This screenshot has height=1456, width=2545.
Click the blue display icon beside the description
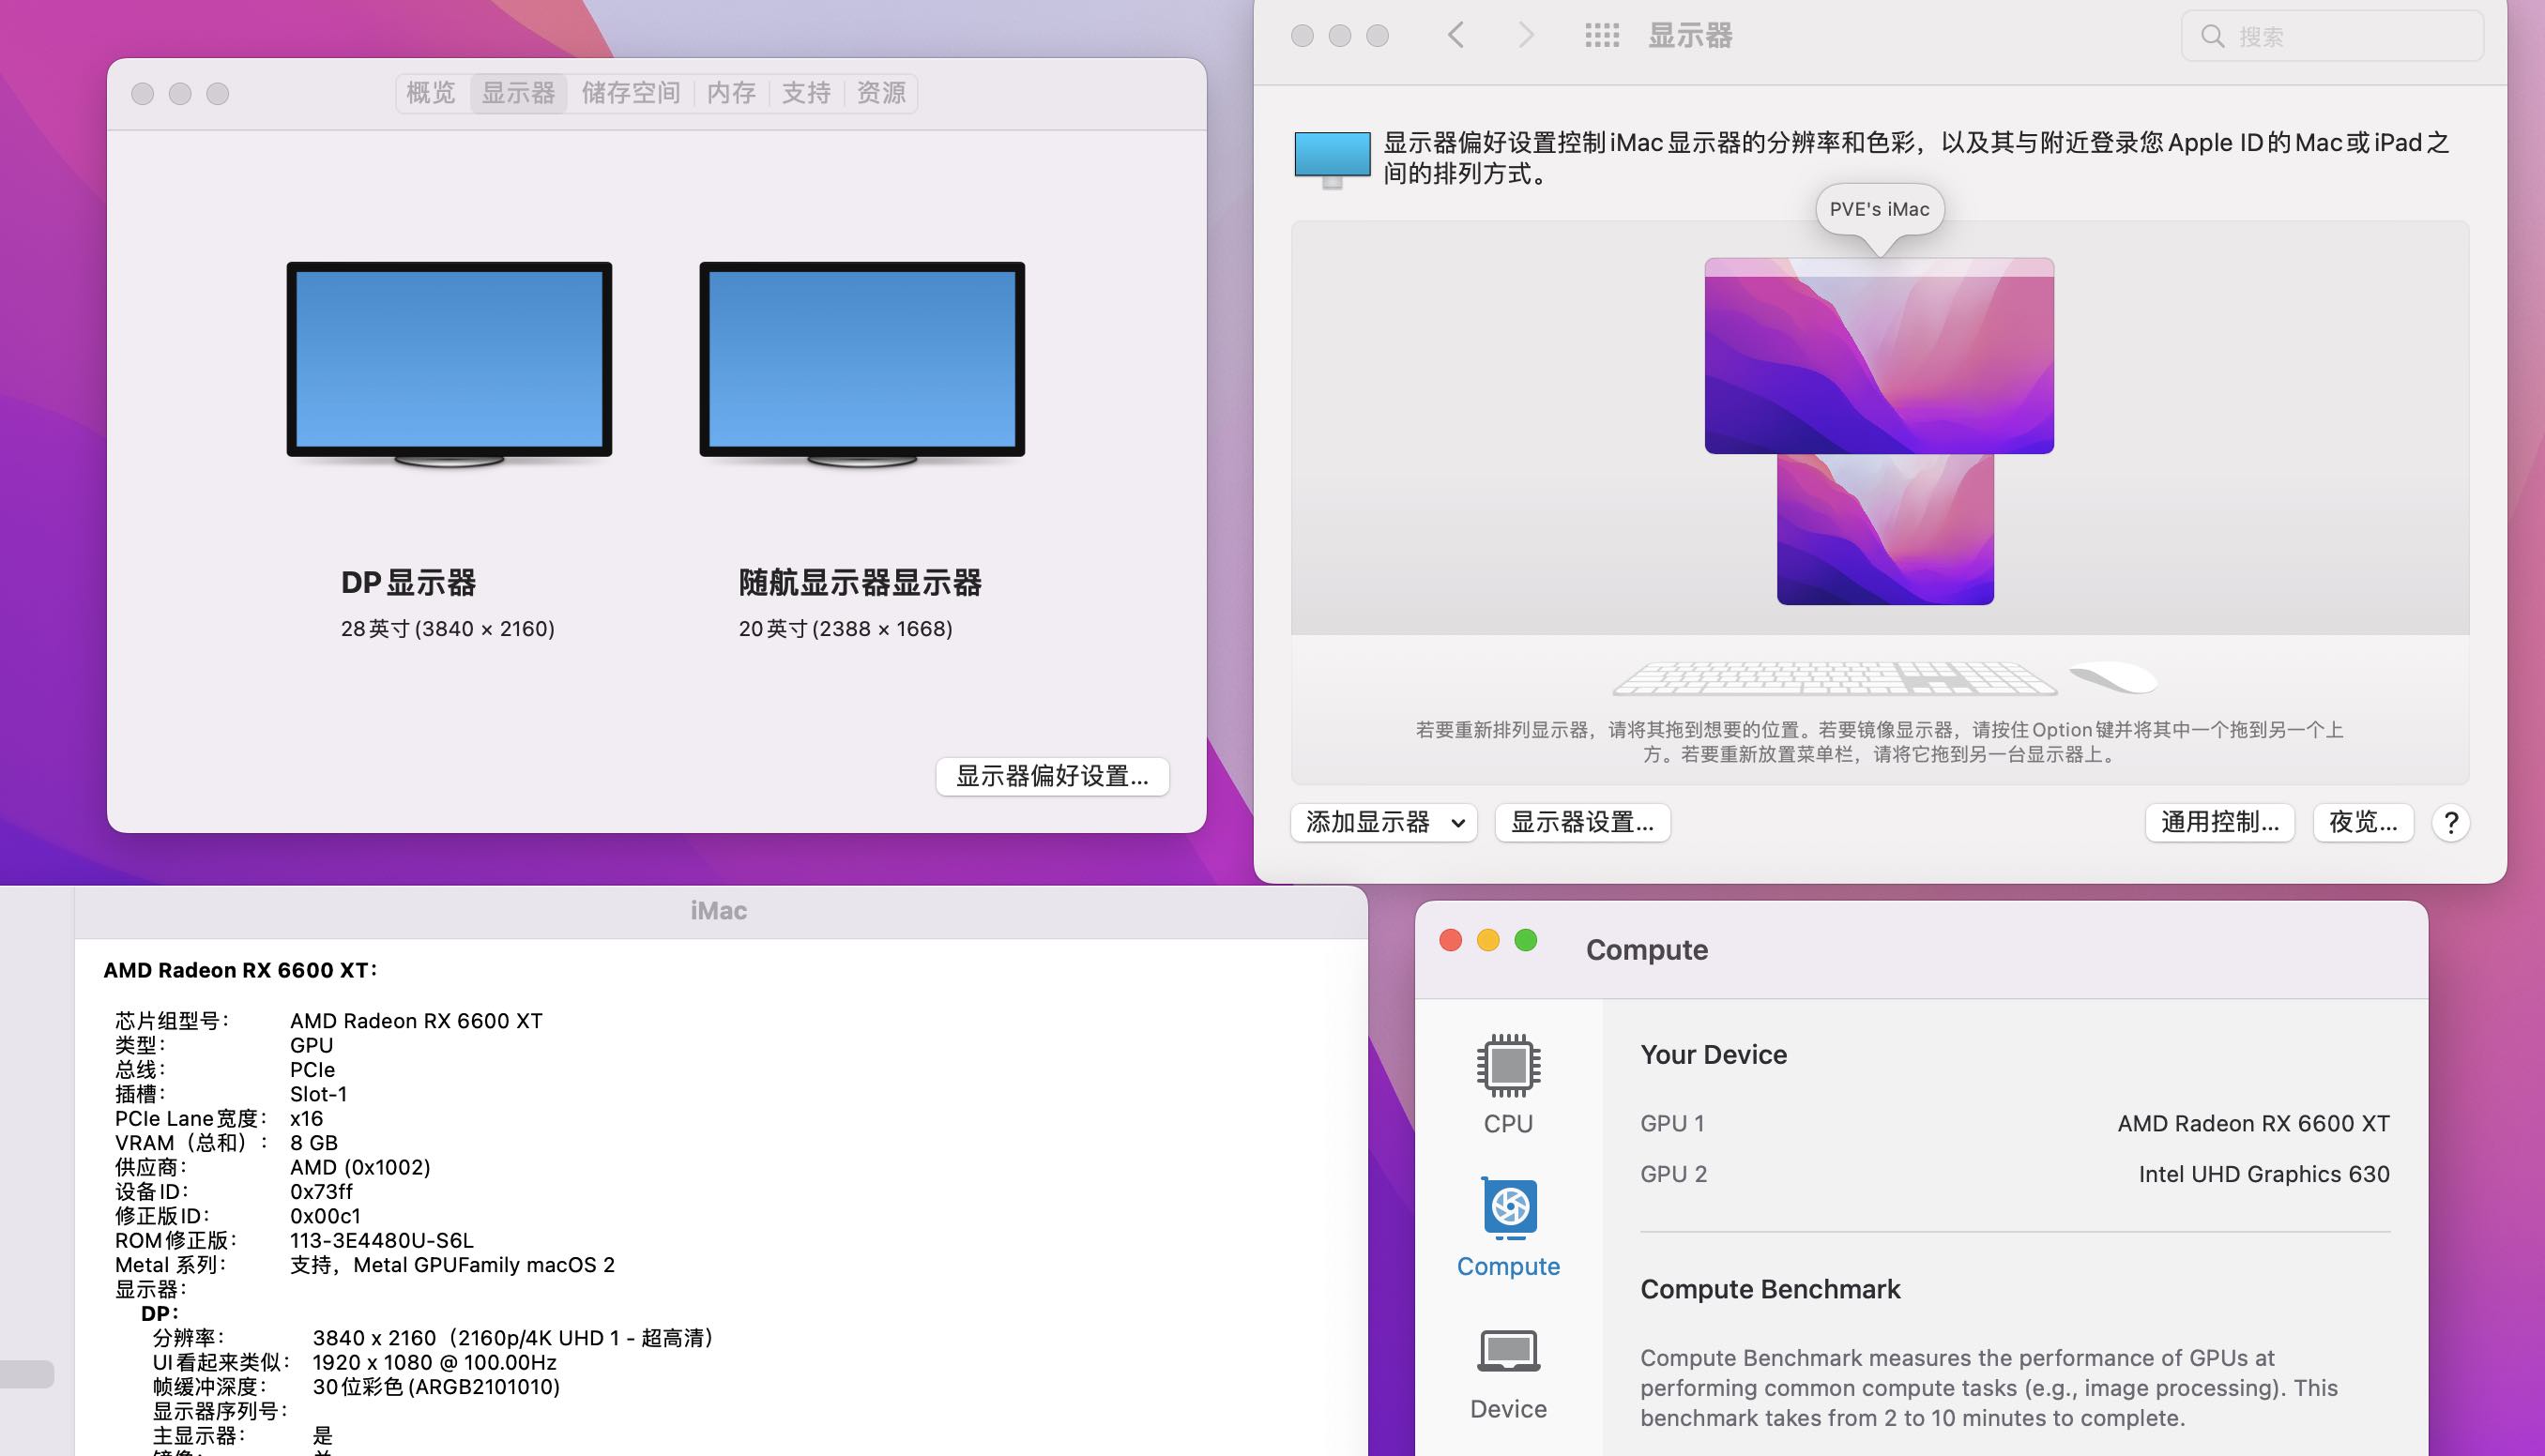pyautogui.click(x=1332, y=159)
